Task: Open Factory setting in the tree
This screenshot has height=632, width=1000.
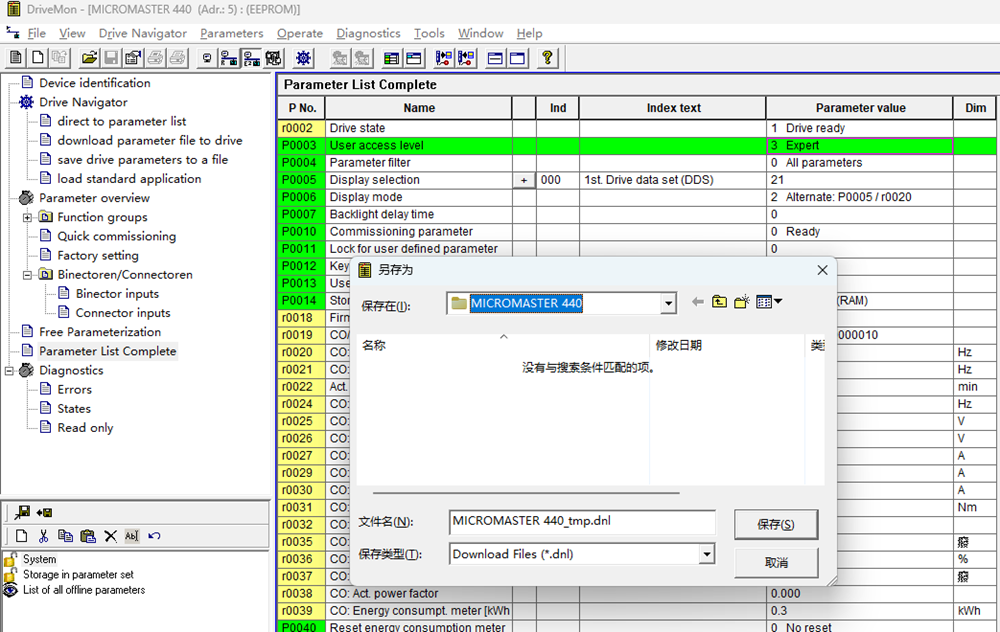Action: 98,255
